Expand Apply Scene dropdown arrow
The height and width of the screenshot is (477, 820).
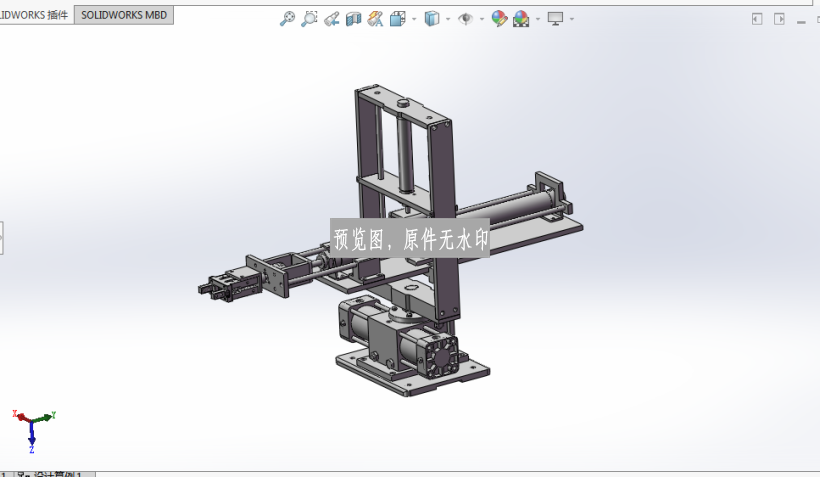[x=538, y=19]
